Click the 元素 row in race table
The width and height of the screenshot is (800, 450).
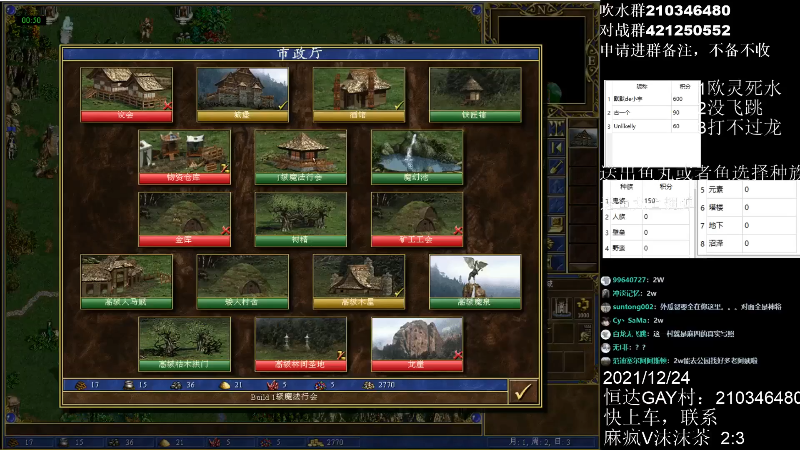click(x=747, y=189)
